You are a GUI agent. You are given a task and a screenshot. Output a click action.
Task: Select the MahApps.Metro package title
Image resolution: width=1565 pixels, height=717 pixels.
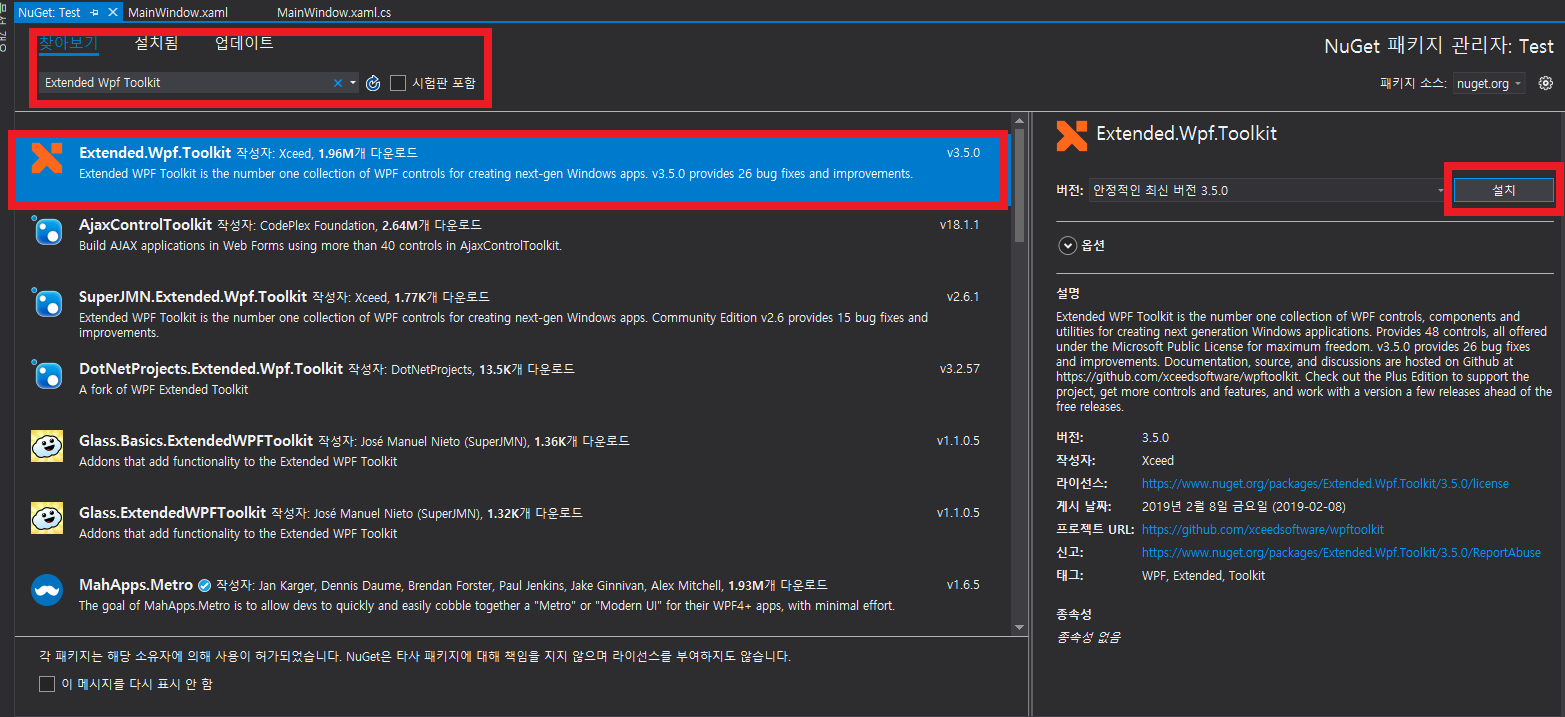coord(136,585)
